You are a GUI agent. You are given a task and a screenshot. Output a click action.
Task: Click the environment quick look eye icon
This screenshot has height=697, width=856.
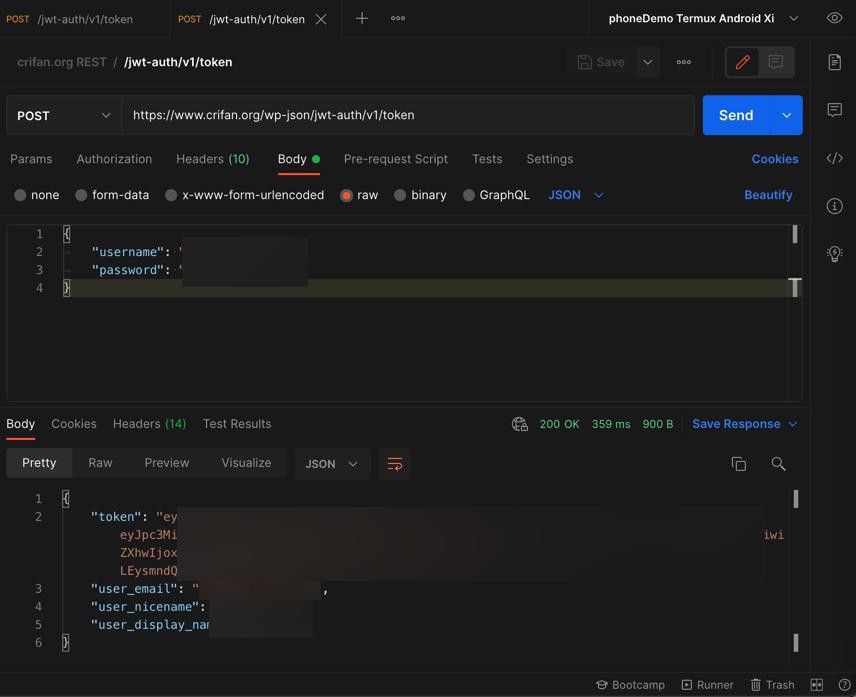click(834, 18)
